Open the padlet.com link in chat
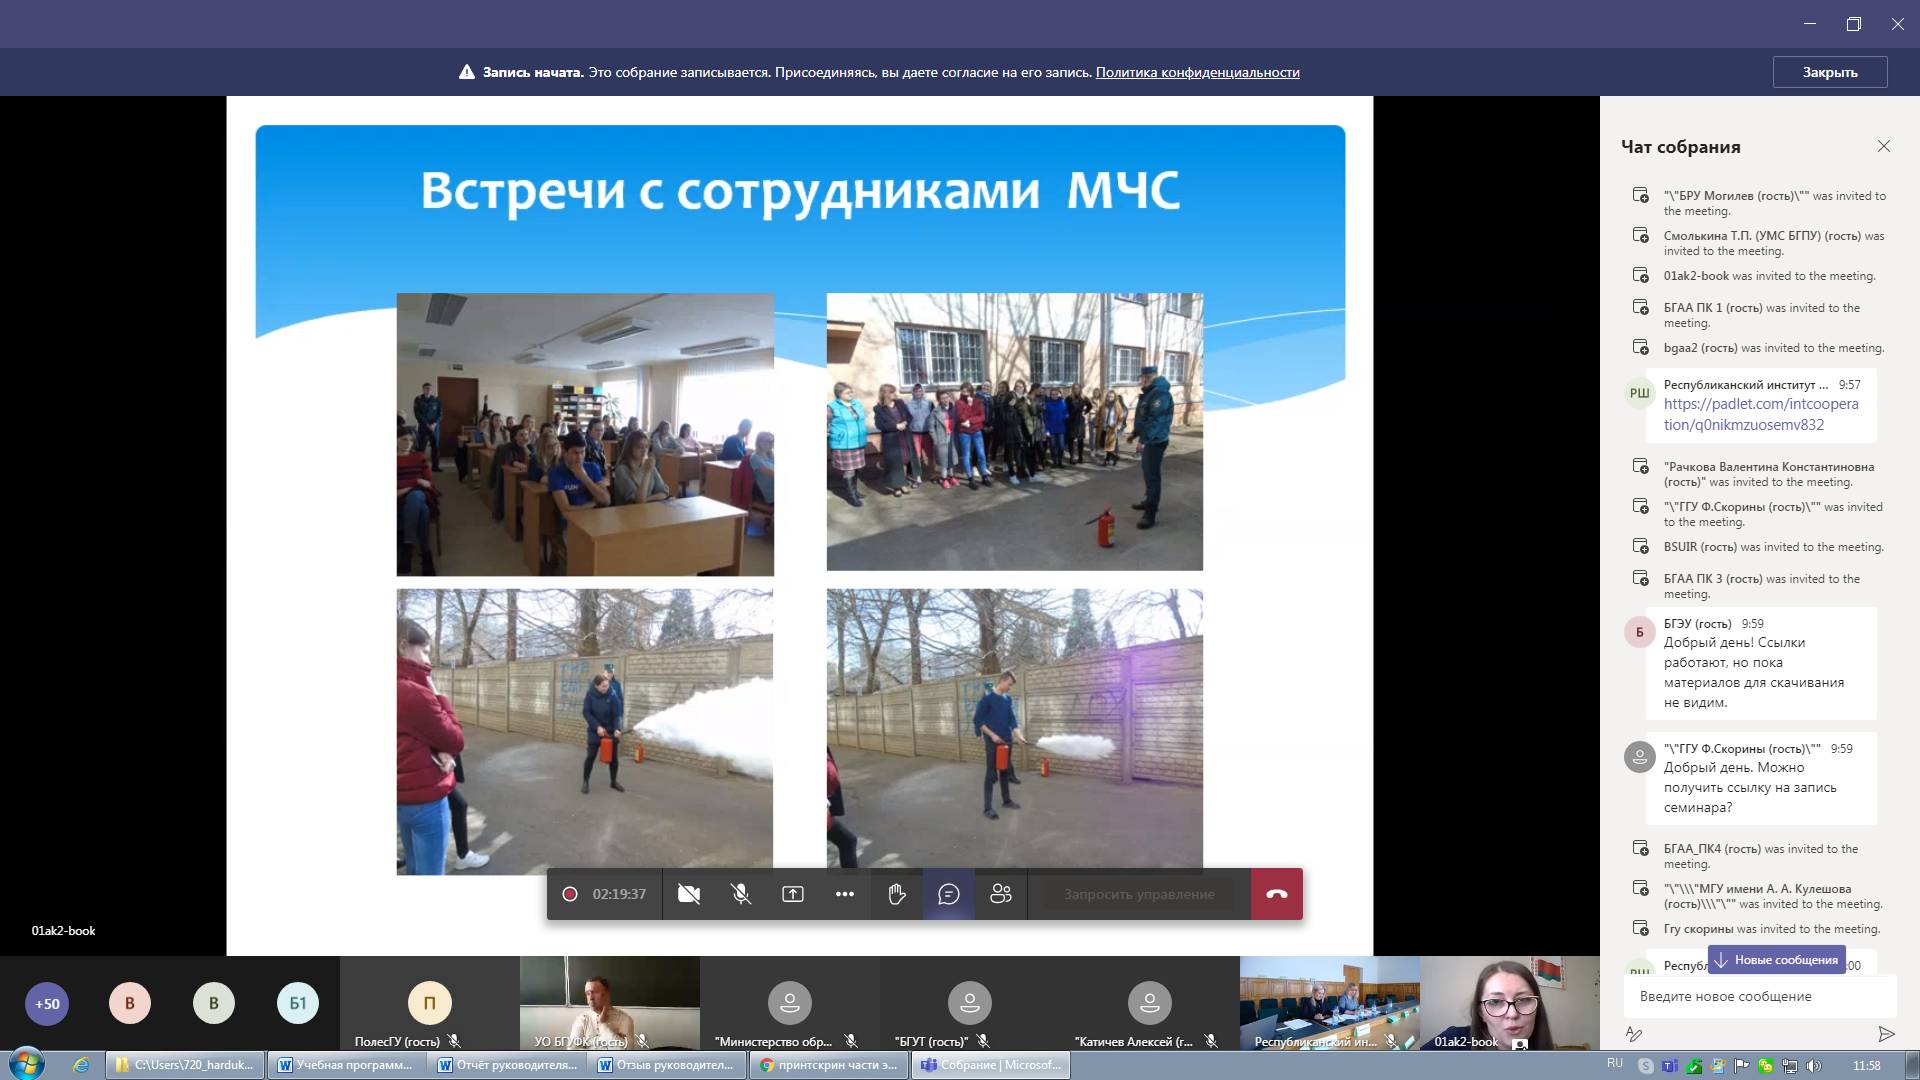 1761,414
